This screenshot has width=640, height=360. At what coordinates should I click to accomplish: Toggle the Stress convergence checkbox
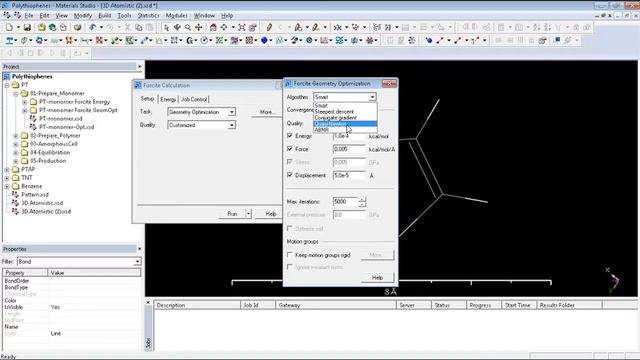point(290,162)
